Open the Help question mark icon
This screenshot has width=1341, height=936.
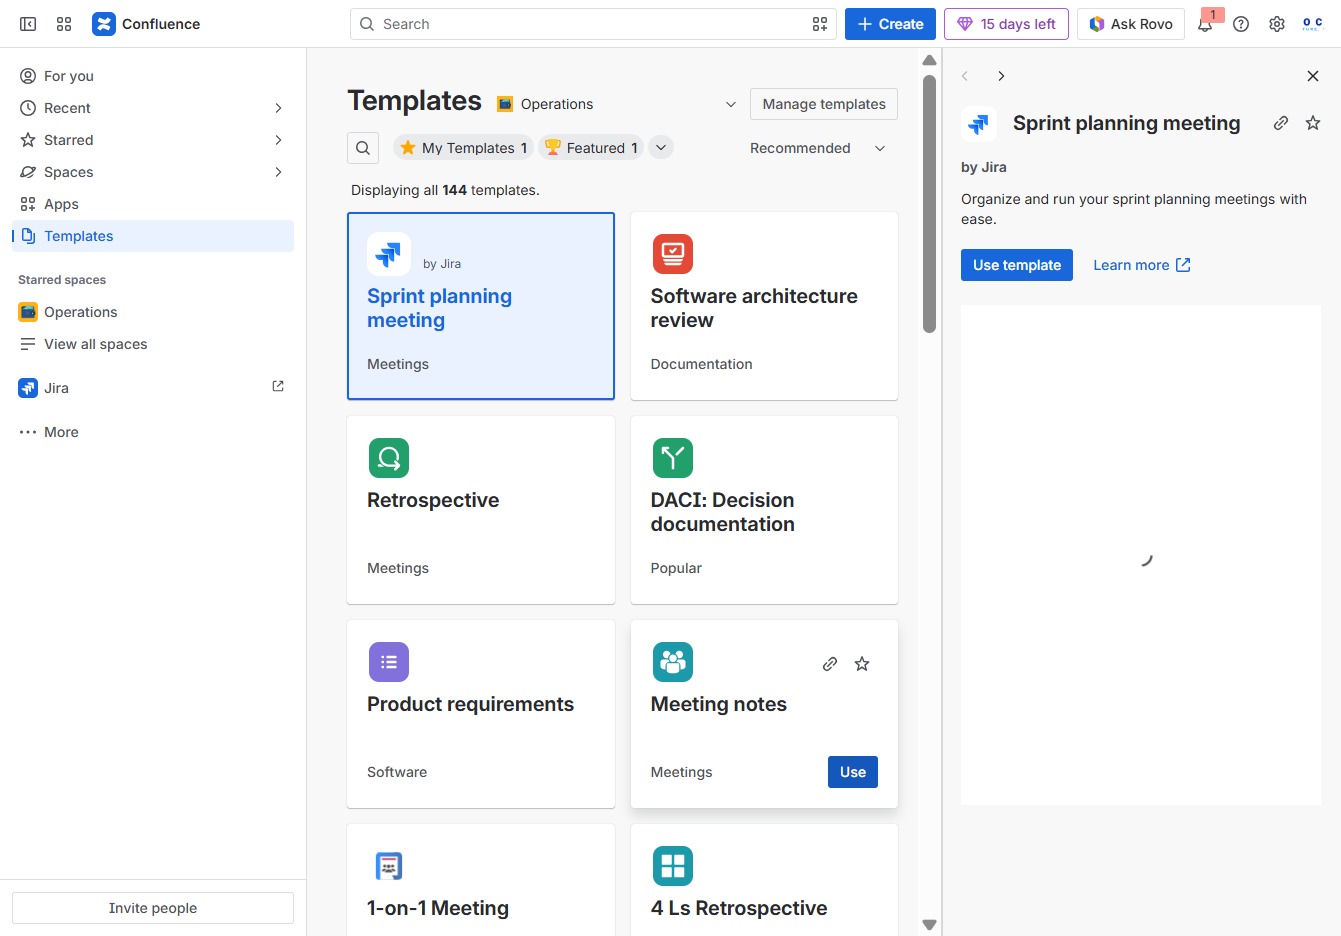click(1241, 24)
